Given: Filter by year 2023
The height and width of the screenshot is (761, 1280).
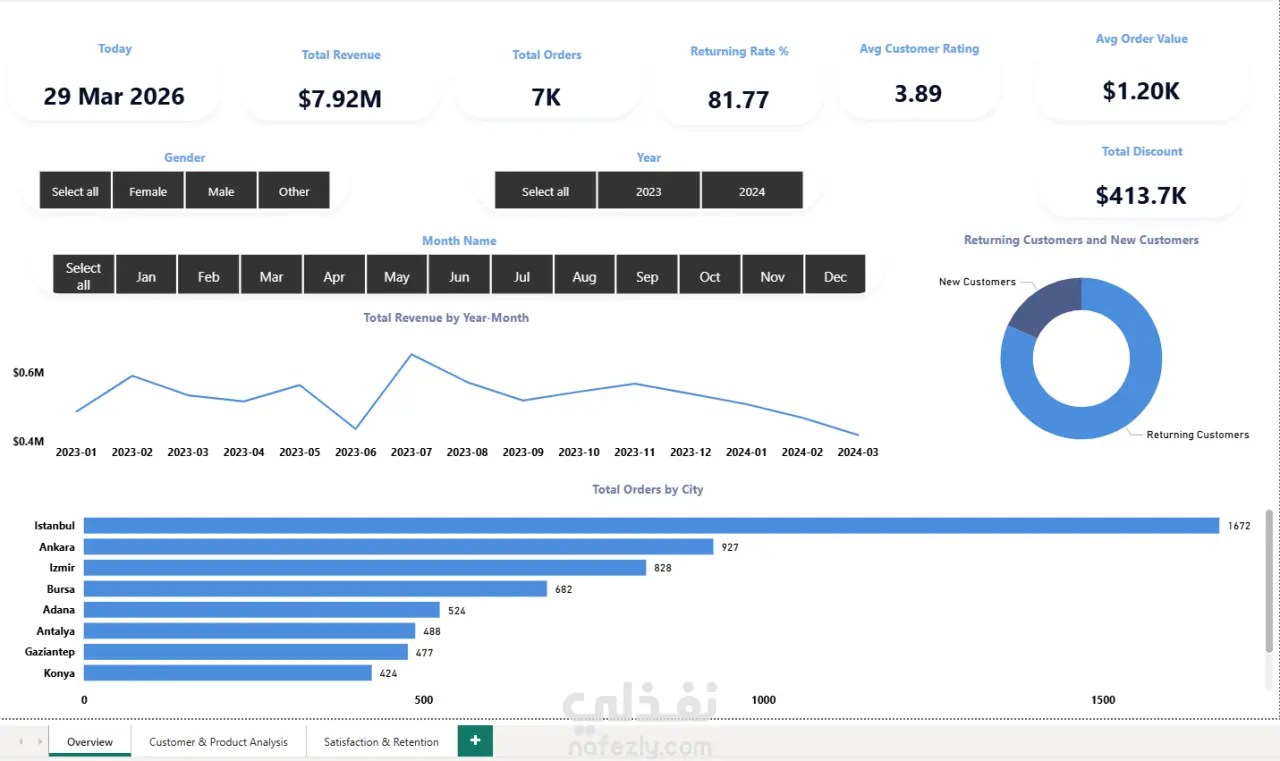Looking at the screenshot, I should [x=649, y=191].
